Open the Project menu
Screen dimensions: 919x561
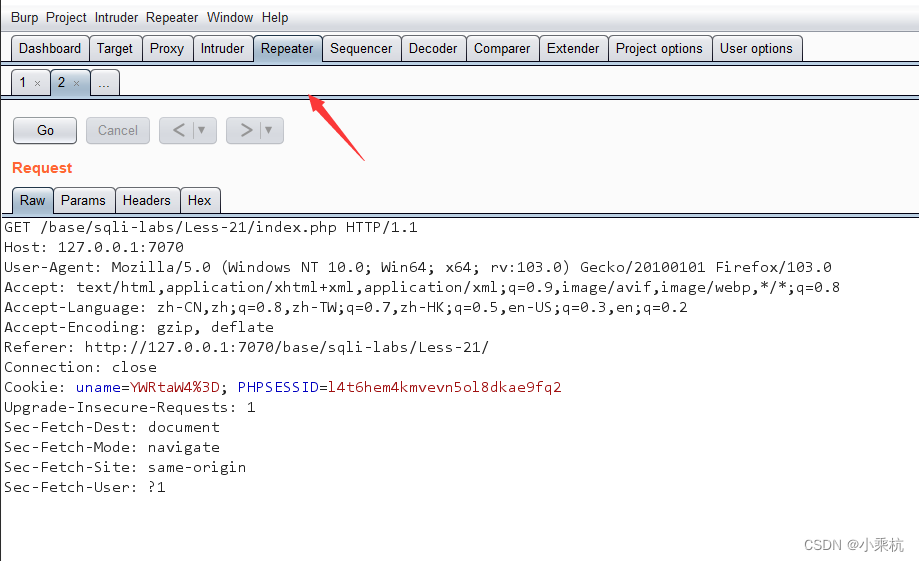tap(66, 18)
